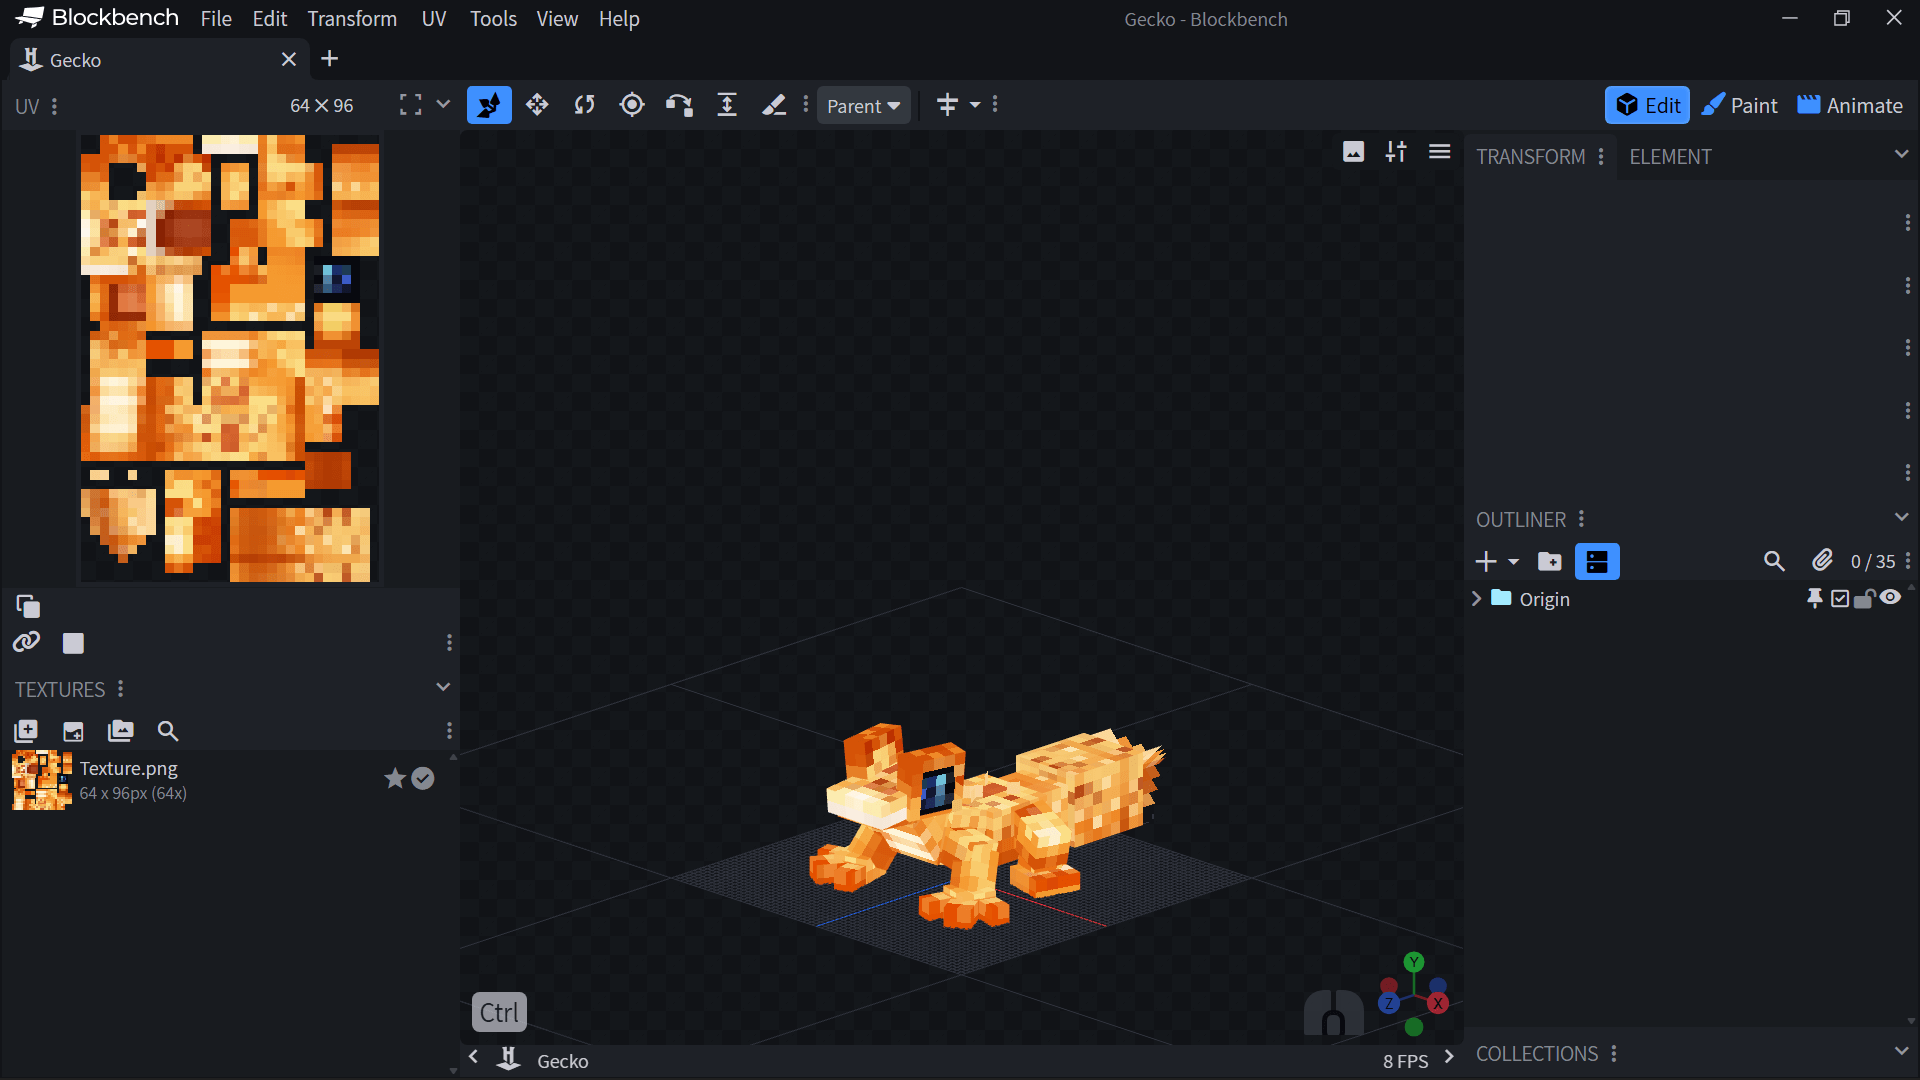Select the Vertex Snap tool
The image size is (1920, 1080).
click(x=679, y=105)
